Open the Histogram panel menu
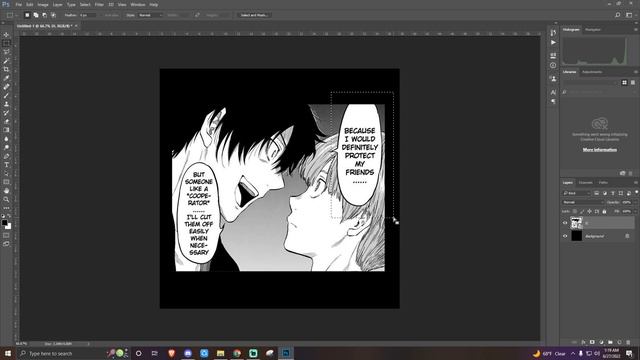The image size is (640, 360). pyautogui.click(x=636, y=29)
